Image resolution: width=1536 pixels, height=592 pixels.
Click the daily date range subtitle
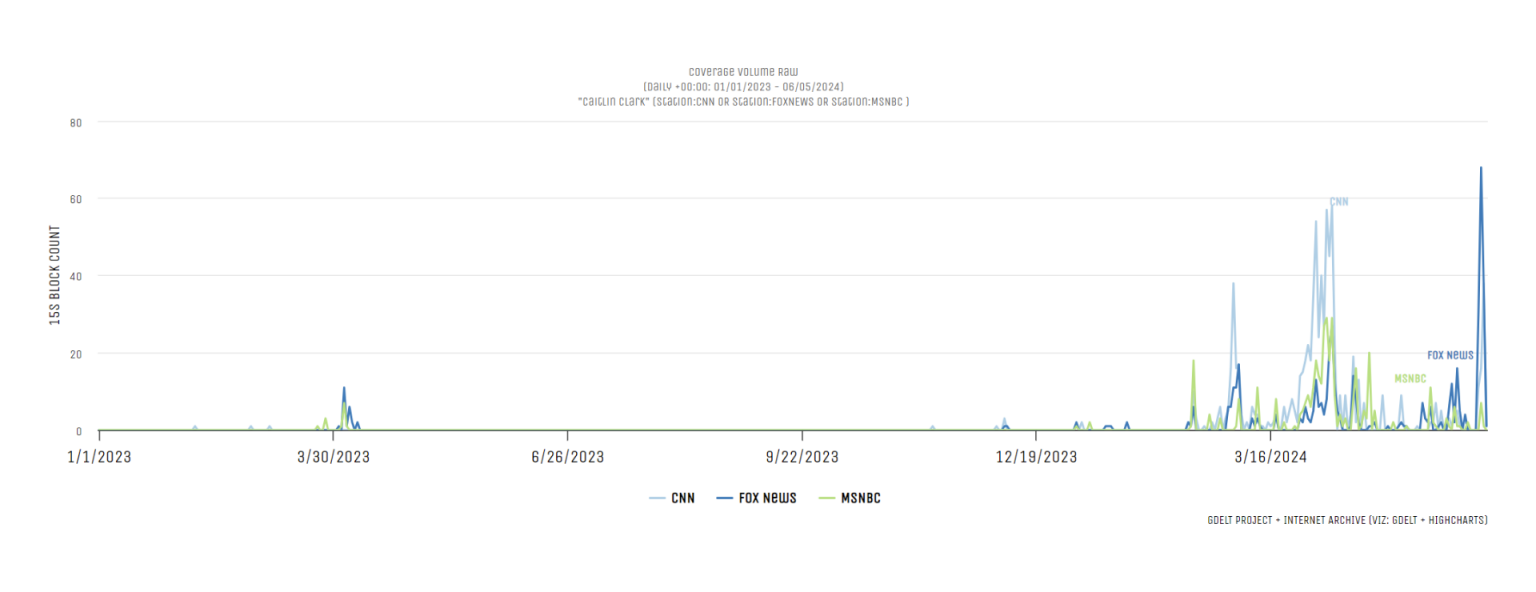tap(743, 87)
